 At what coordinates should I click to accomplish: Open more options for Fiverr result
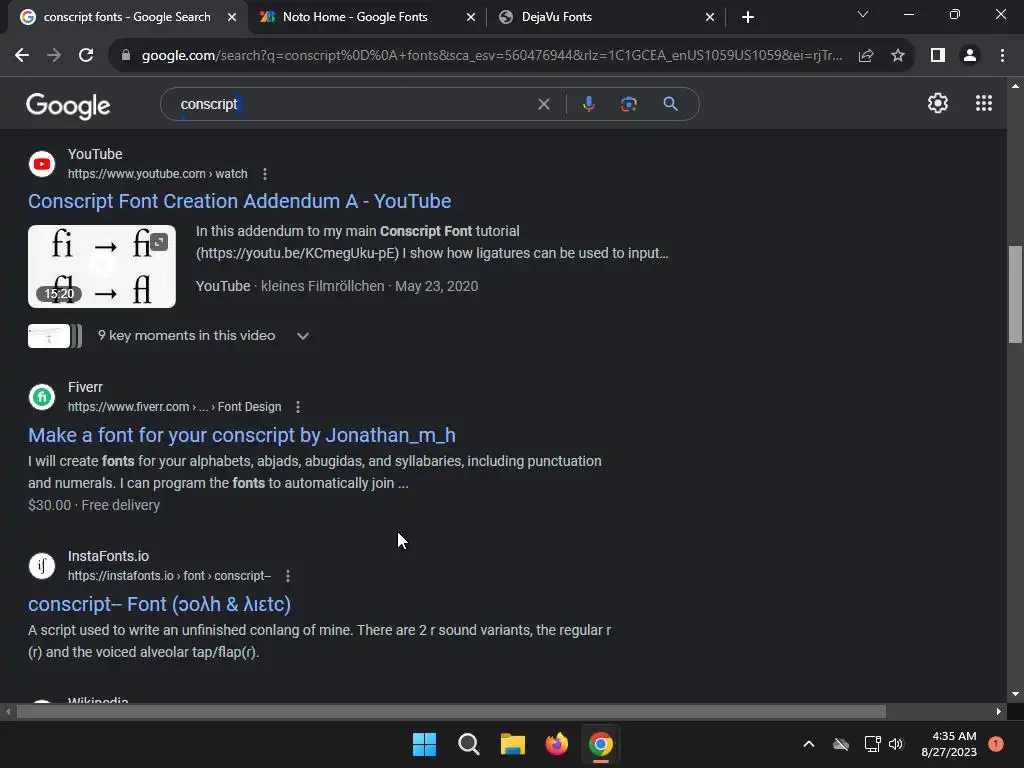pyautogui.click(x=298, y=407)
